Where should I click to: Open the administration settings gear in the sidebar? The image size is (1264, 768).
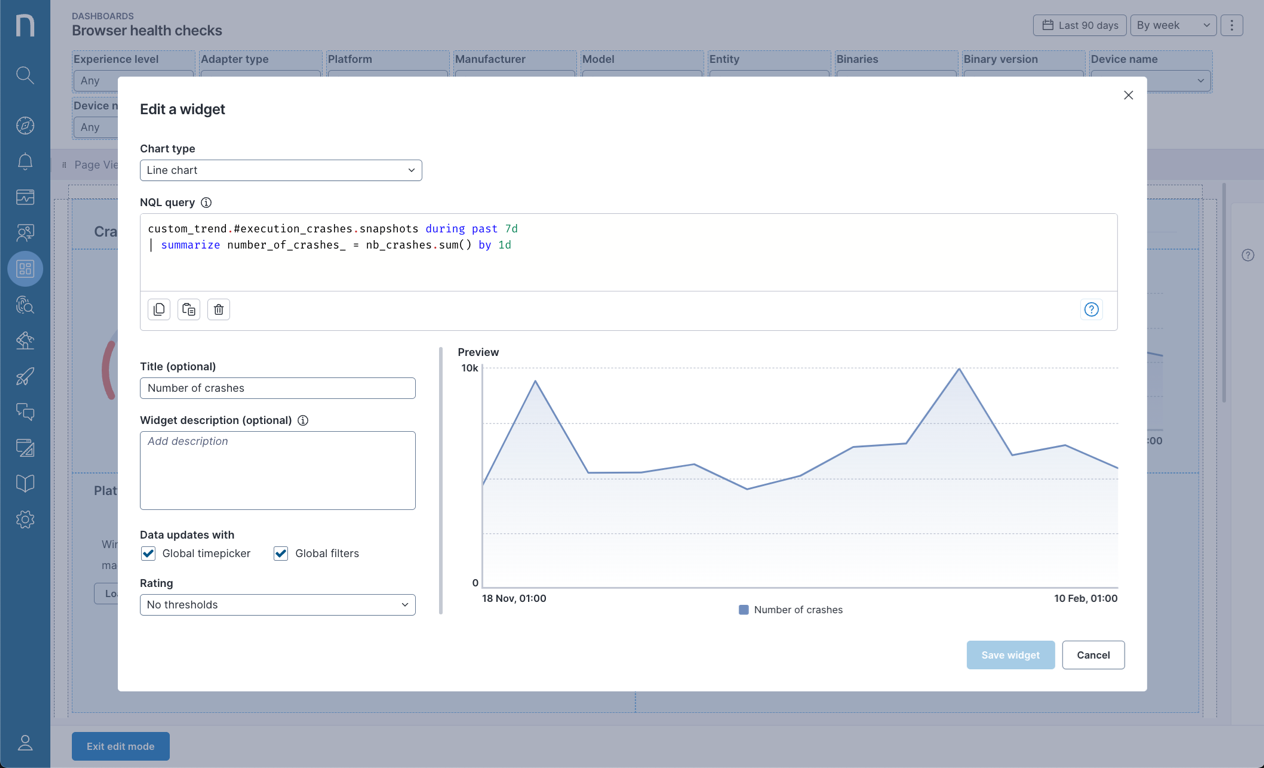tap(25, 519)
